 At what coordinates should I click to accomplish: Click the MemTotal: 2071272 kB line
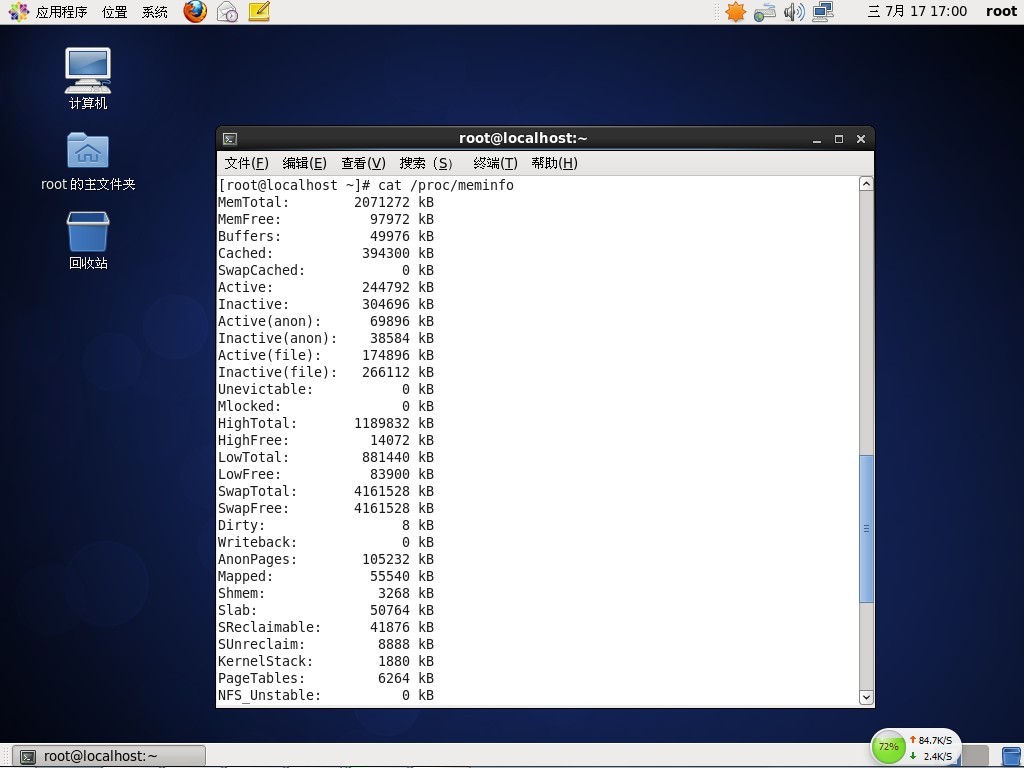tap(326, 202)
